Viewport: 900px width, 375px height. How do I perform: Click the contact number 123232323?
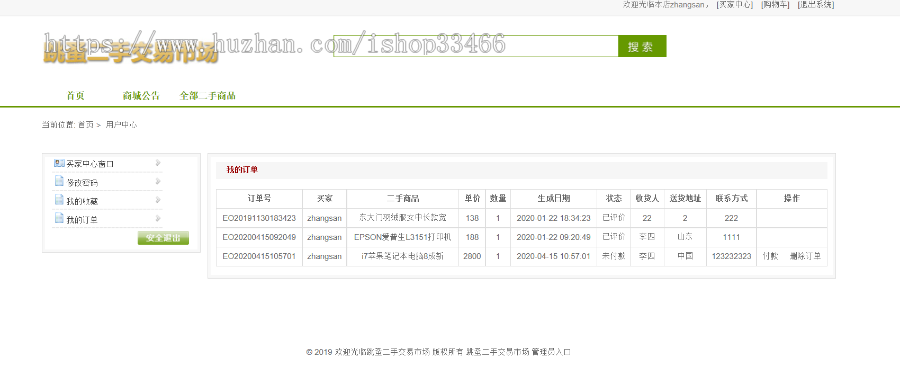pos(731,256)
